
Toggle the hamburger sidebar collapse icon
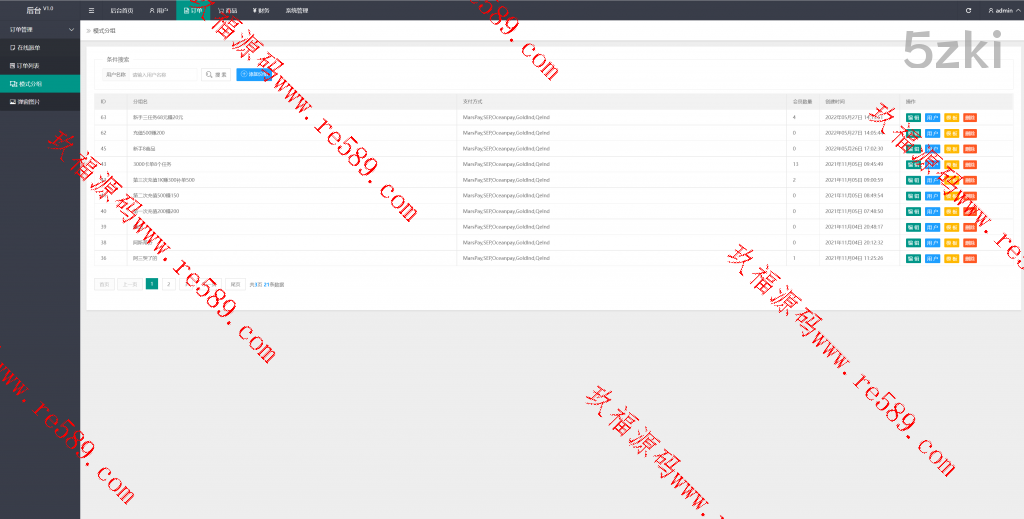(92, 10)
